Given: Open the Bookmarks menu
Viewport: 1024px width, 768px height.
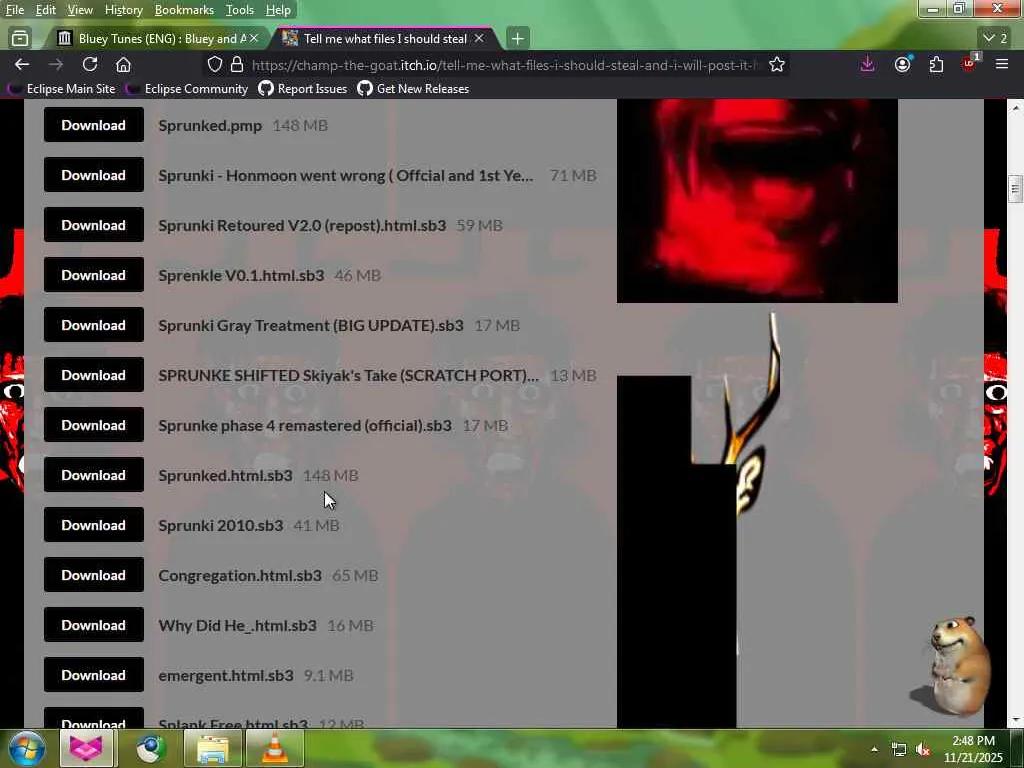Looking at the screenshot, I should coord(184,10).
